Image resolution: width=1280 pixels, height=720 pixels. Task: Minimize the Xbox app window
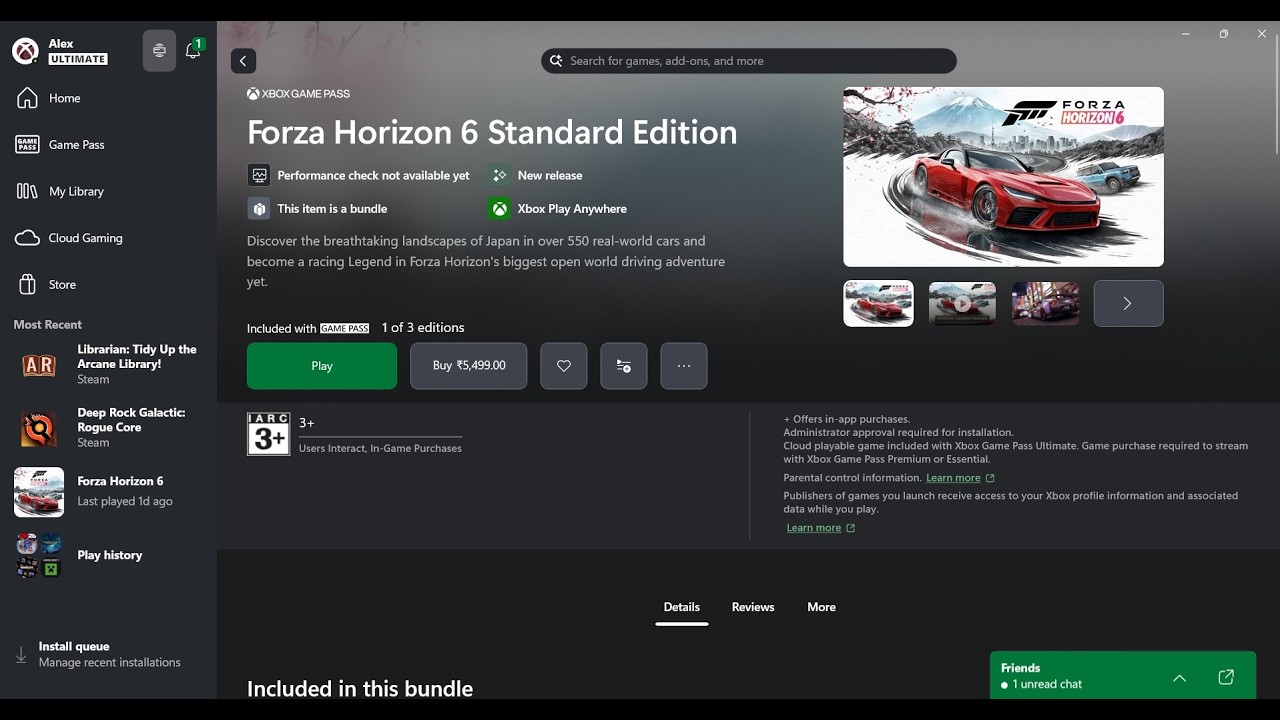(x=1186, y=34)
